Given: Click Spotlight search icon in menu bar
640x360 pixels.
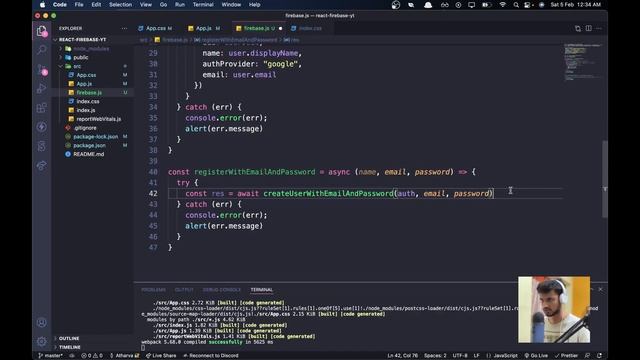Looking at the screenshot, I should [516, 5].
